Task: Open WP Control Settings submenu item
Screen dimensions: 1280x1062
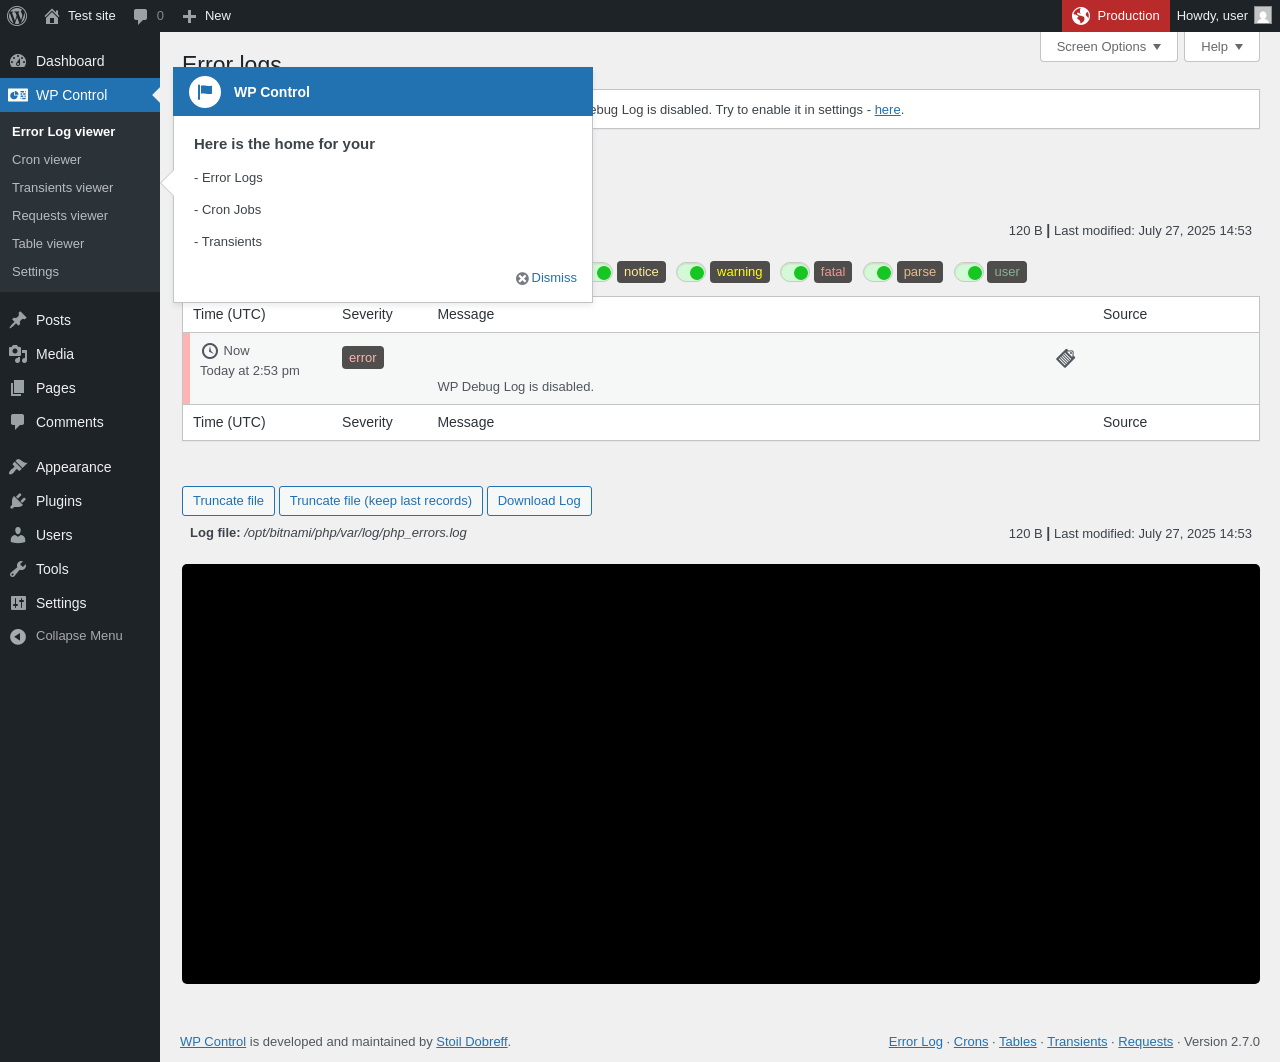Action: pos(80,272)
